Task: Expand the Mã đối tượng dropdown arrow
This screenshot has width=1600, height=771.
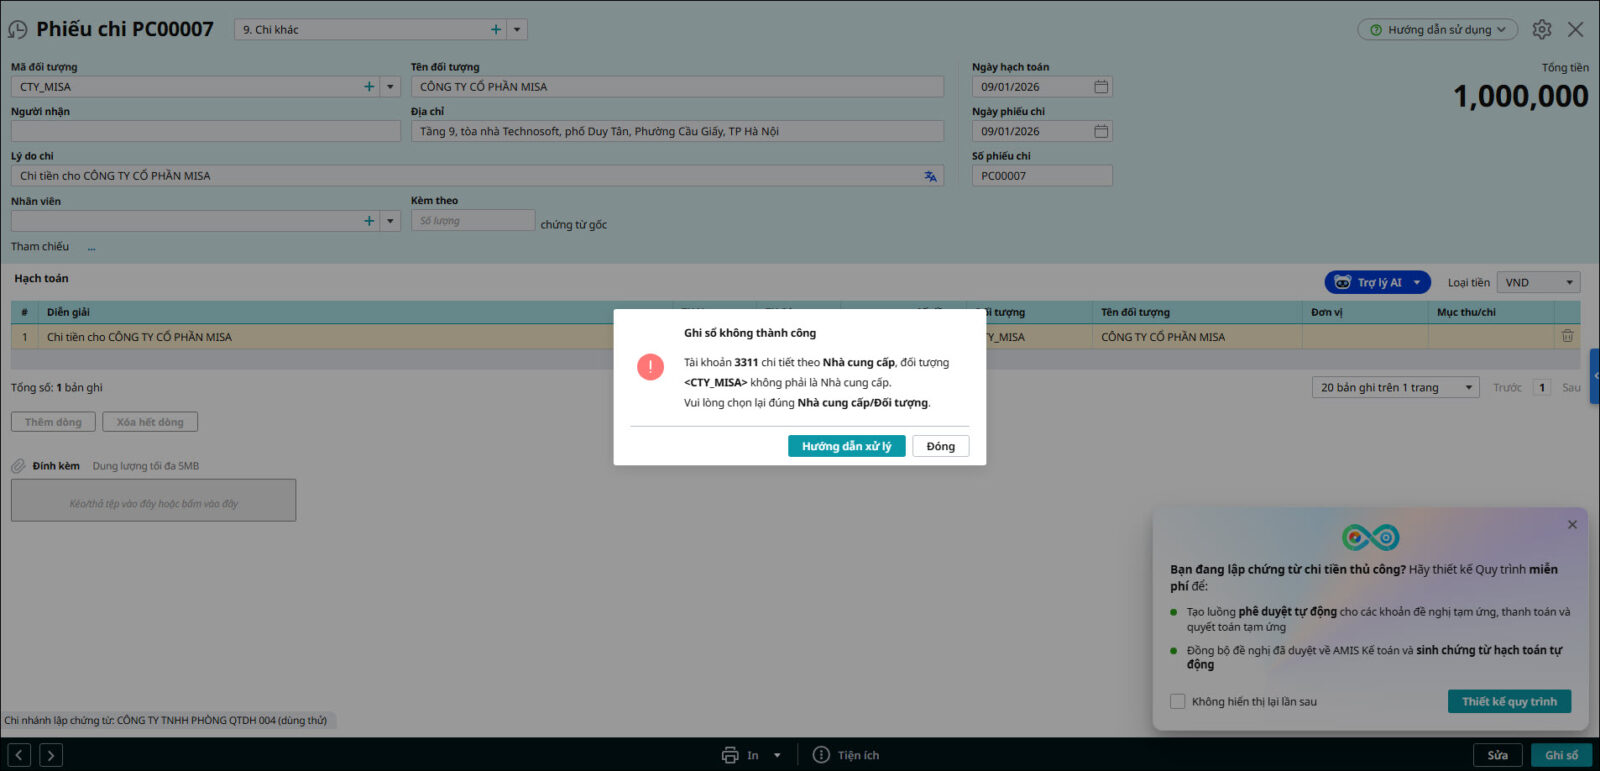Action: 391,87
